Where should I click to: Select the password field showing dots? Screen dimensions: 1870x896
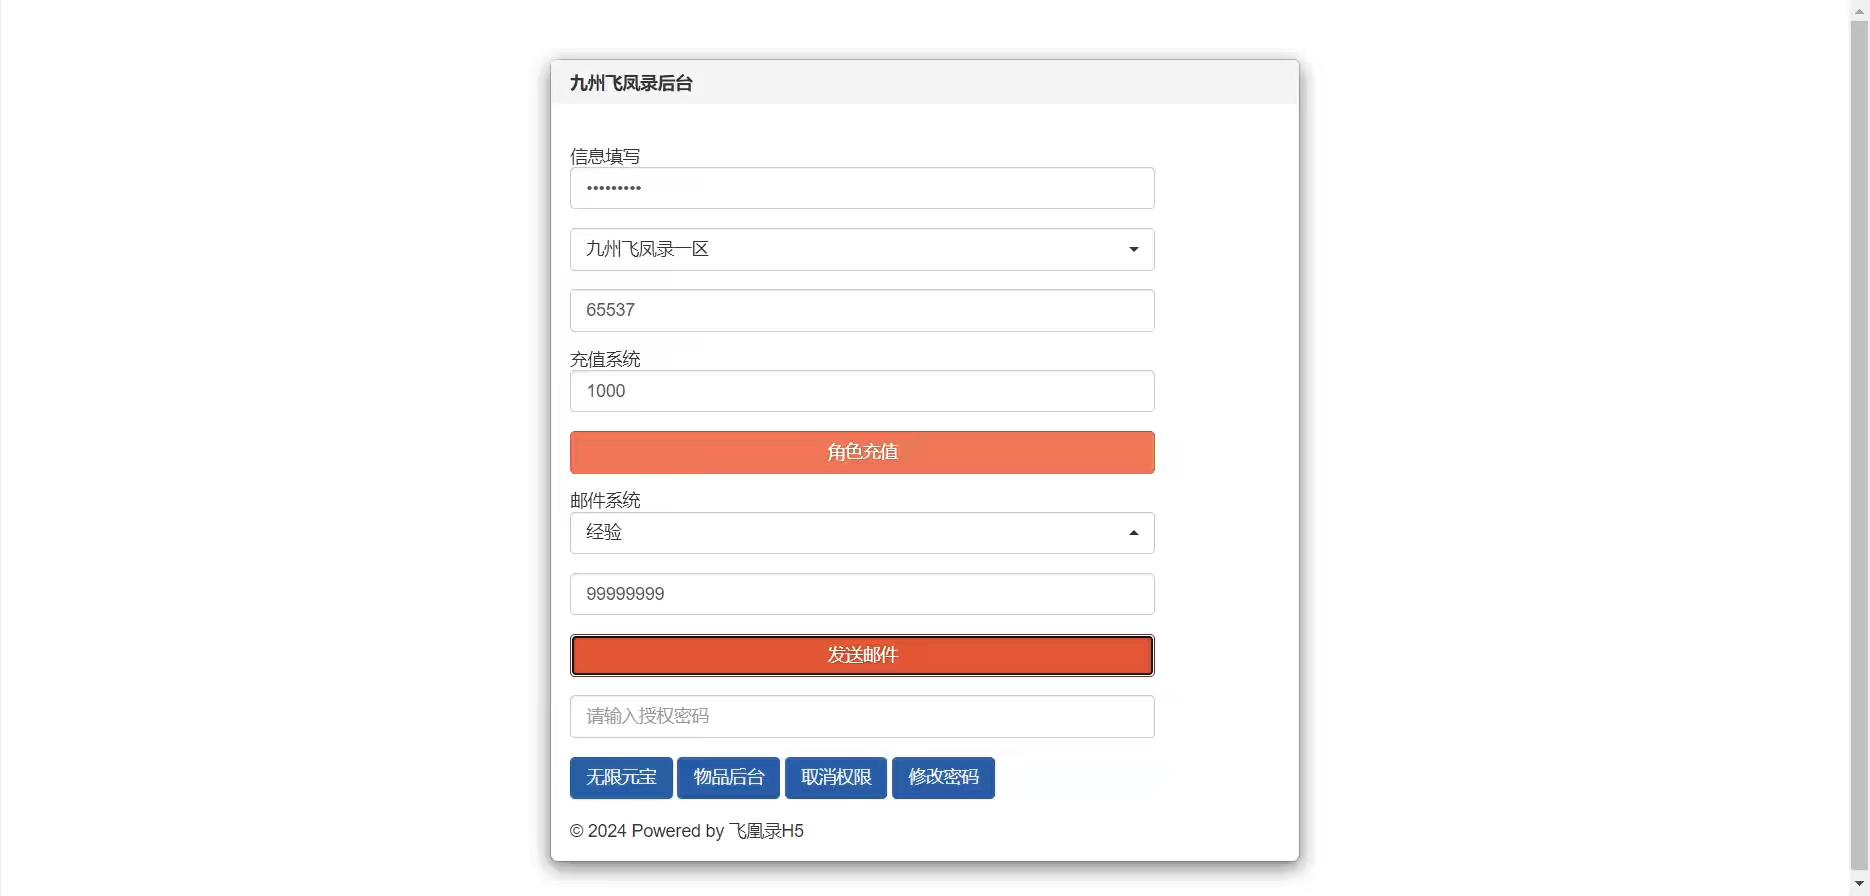(x=861, y=188)
